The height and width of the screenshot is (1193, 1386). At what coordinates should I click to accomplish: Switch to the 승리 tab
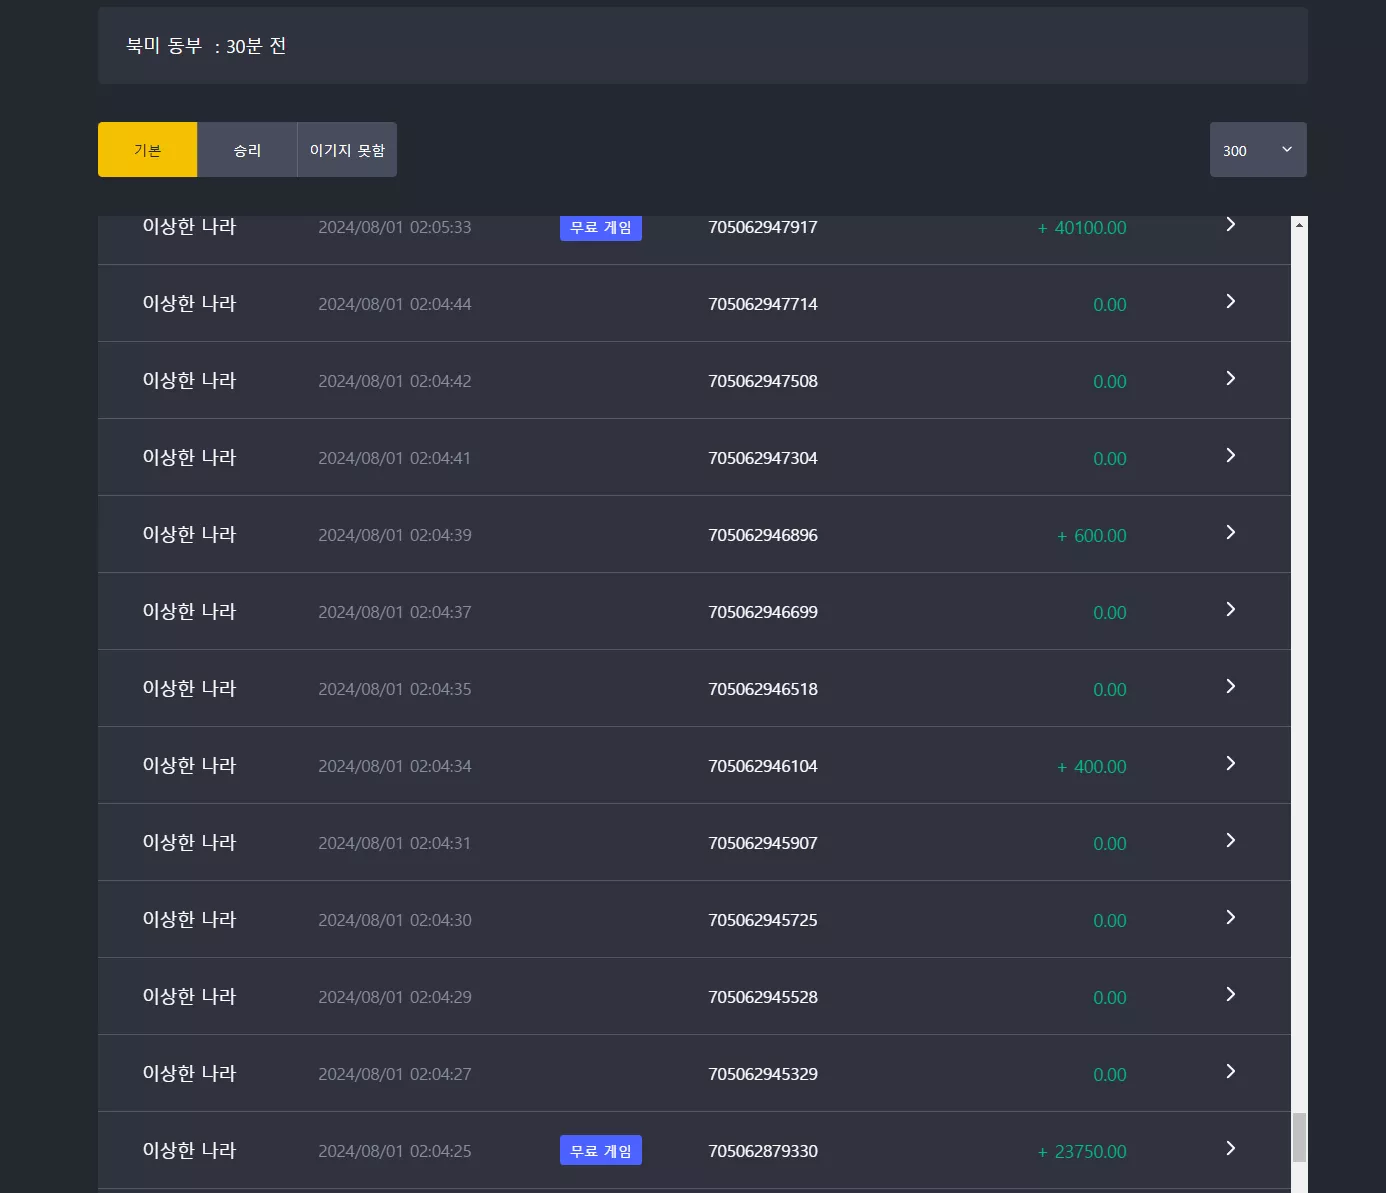tap(247, 150)
